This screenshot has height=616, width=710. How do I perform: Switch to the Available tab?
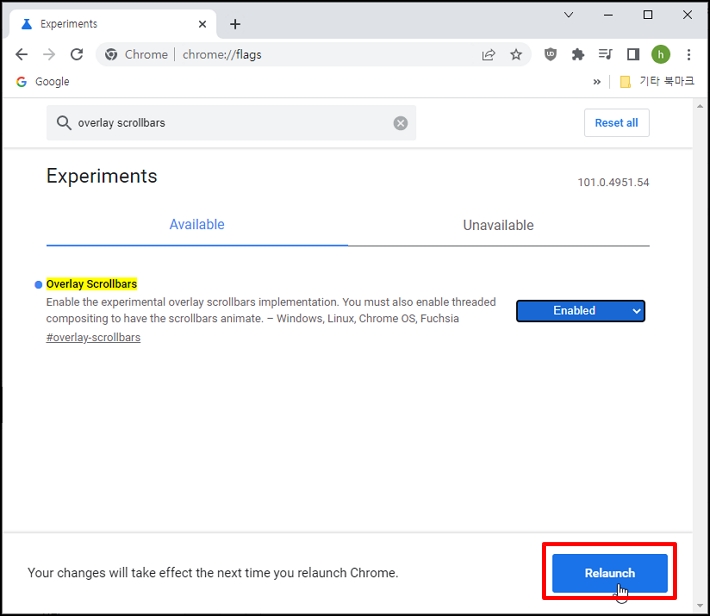pyautogui.click(x=197, y=225)
